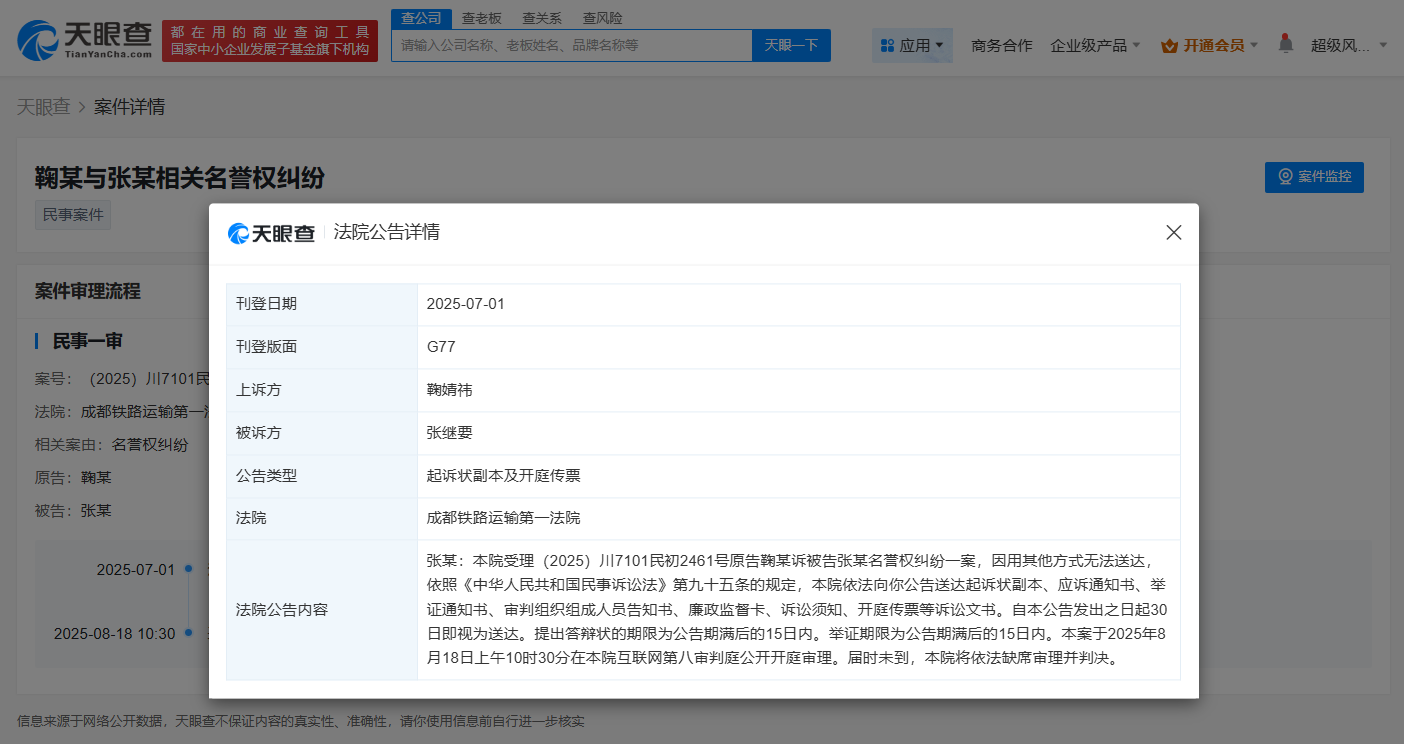Click the notification bell icon
The width and height of the screenshot is (1404, 744).
click(x=1286, y=45)
